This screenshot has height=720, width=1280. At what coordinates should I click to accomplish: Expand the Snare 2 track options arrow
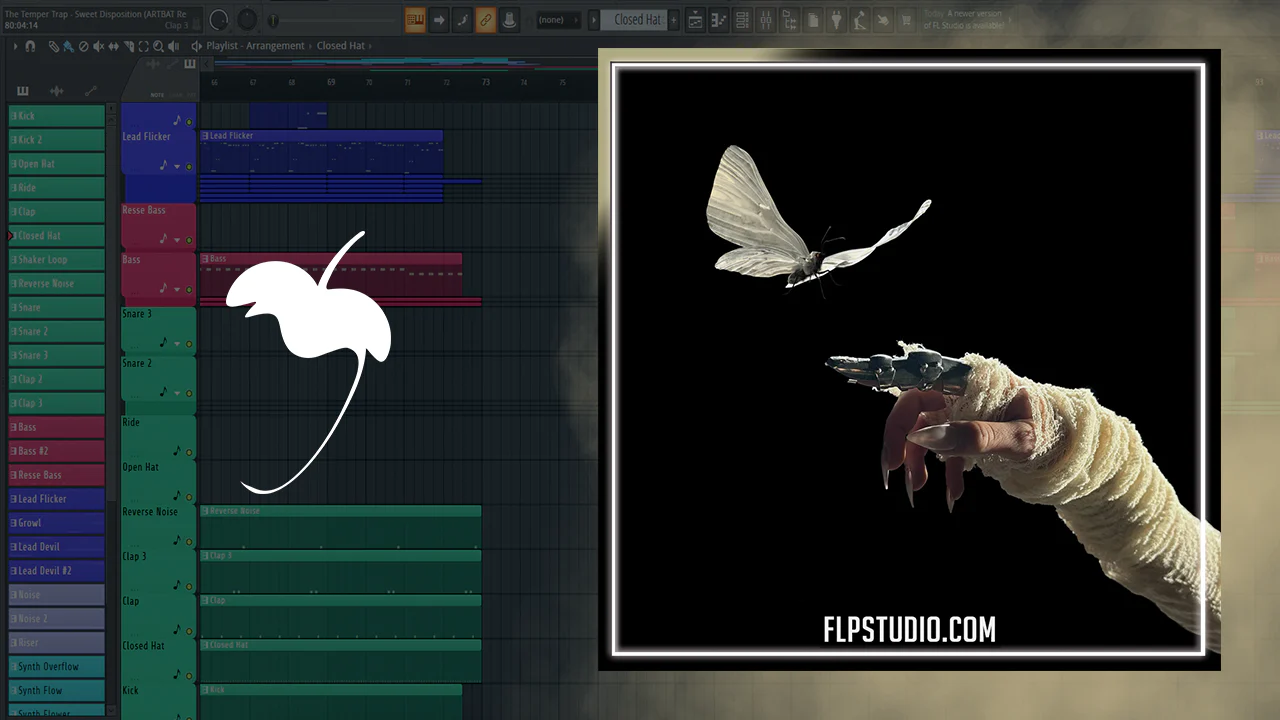177,394
